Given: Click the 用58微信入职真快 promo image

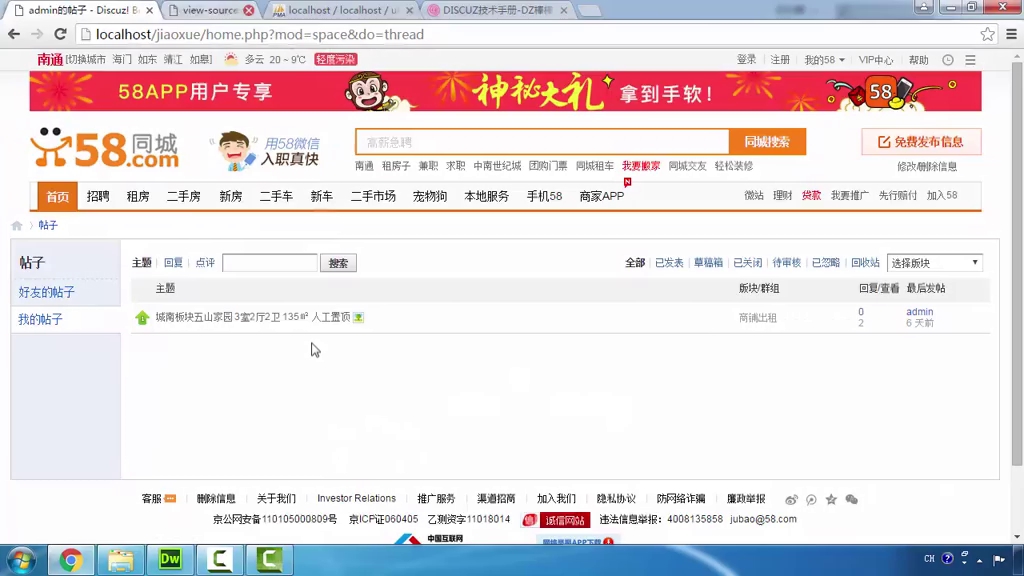Looking at the screenshot, I should (x=266, y=151).
